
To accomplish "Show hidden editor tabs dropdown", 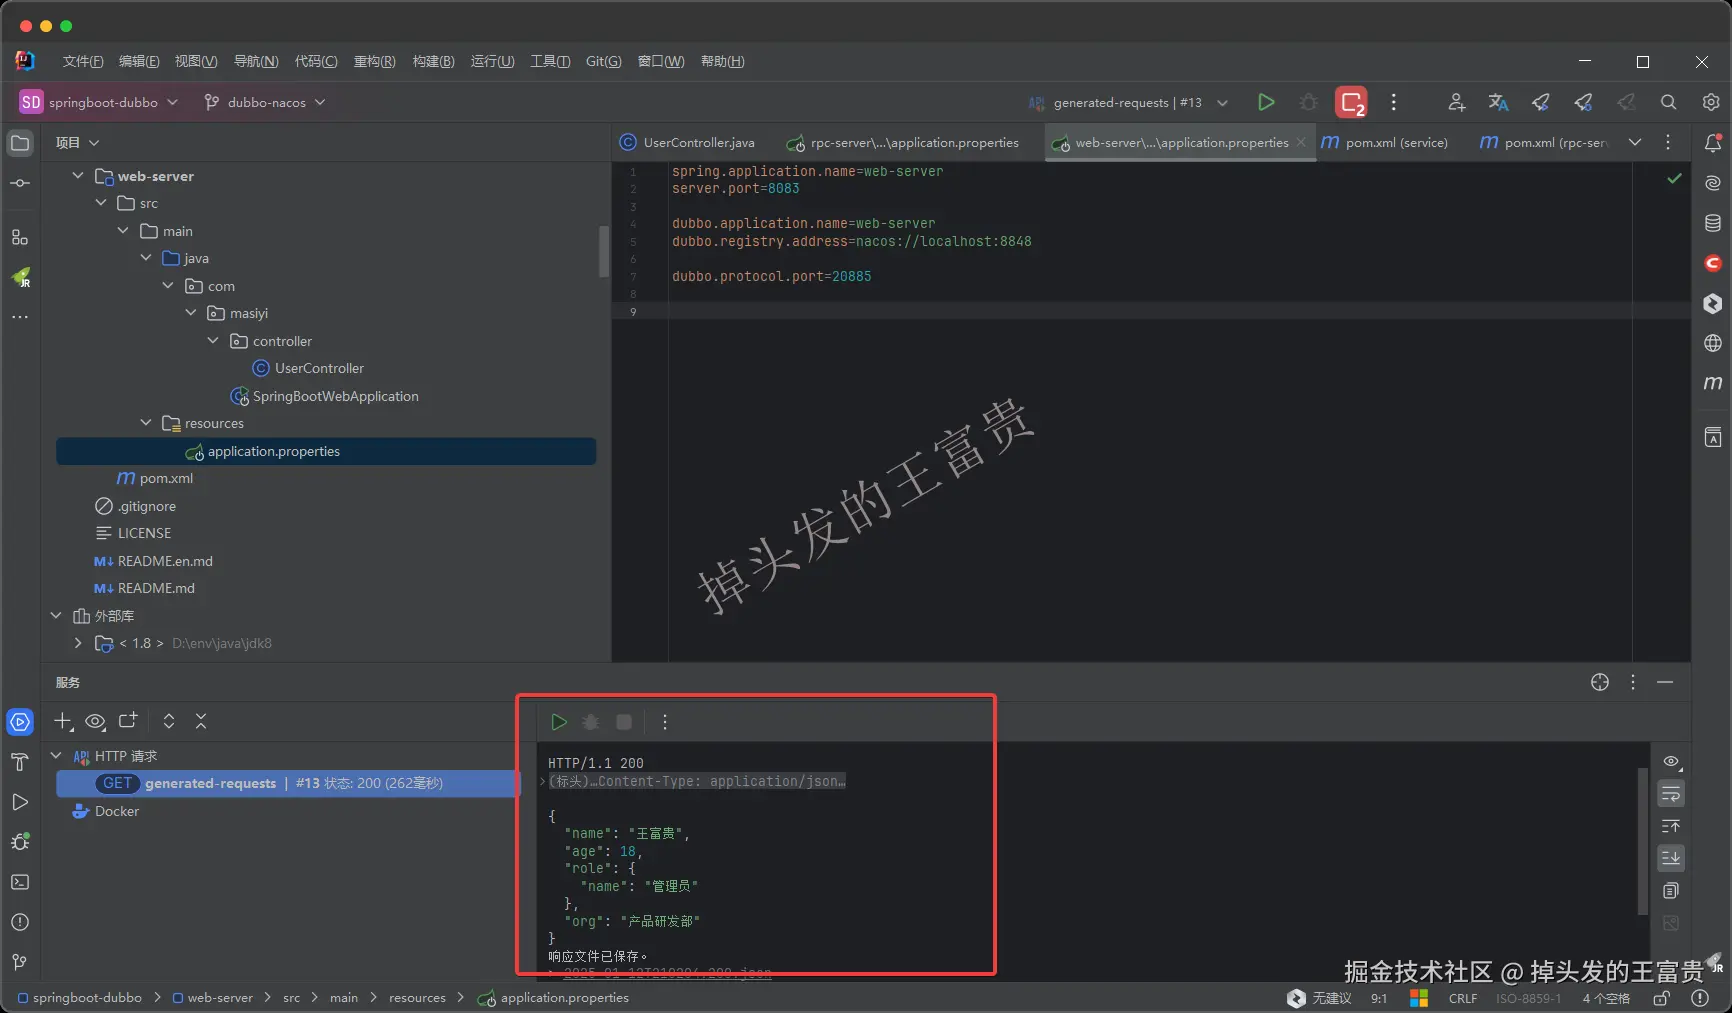I will pos(1635,142).
